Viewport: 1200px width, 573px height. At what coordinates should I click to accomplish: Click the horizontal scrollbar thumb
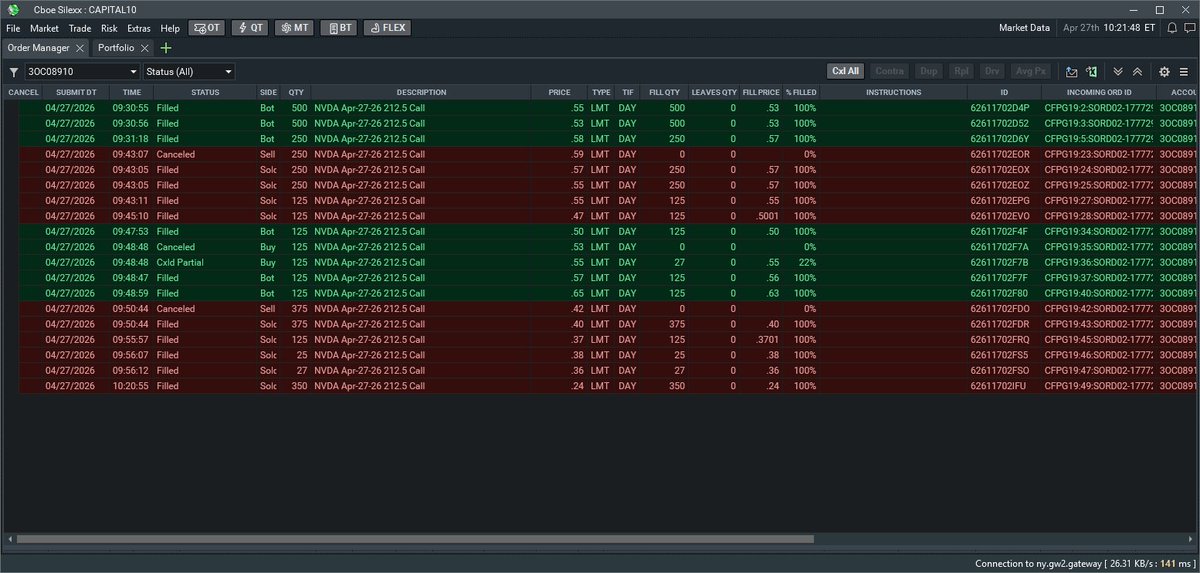point(415,538)
